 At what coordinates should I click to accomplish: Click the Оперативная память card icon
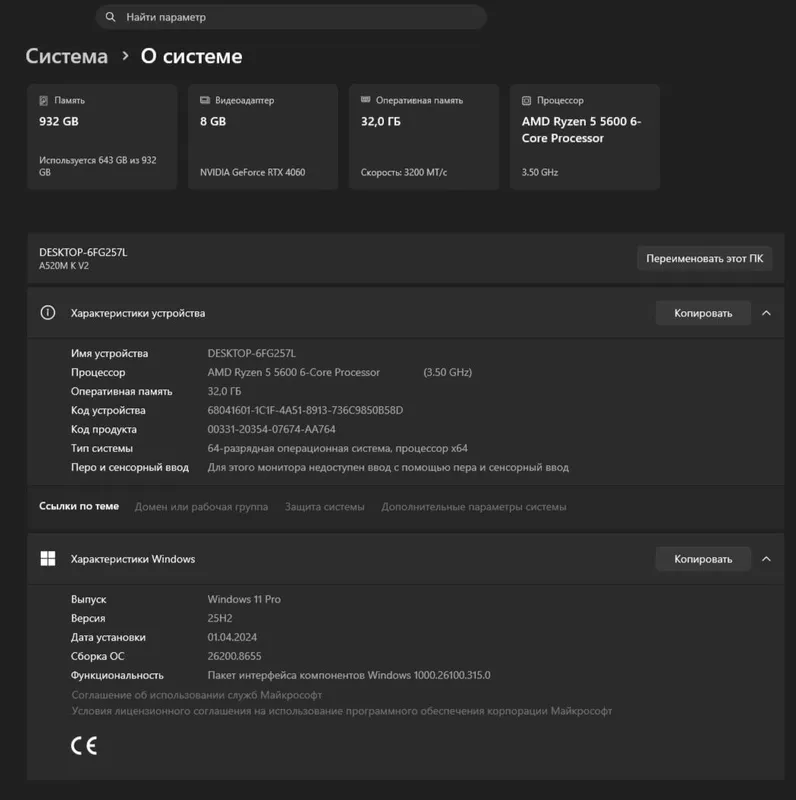pos(365,99)
